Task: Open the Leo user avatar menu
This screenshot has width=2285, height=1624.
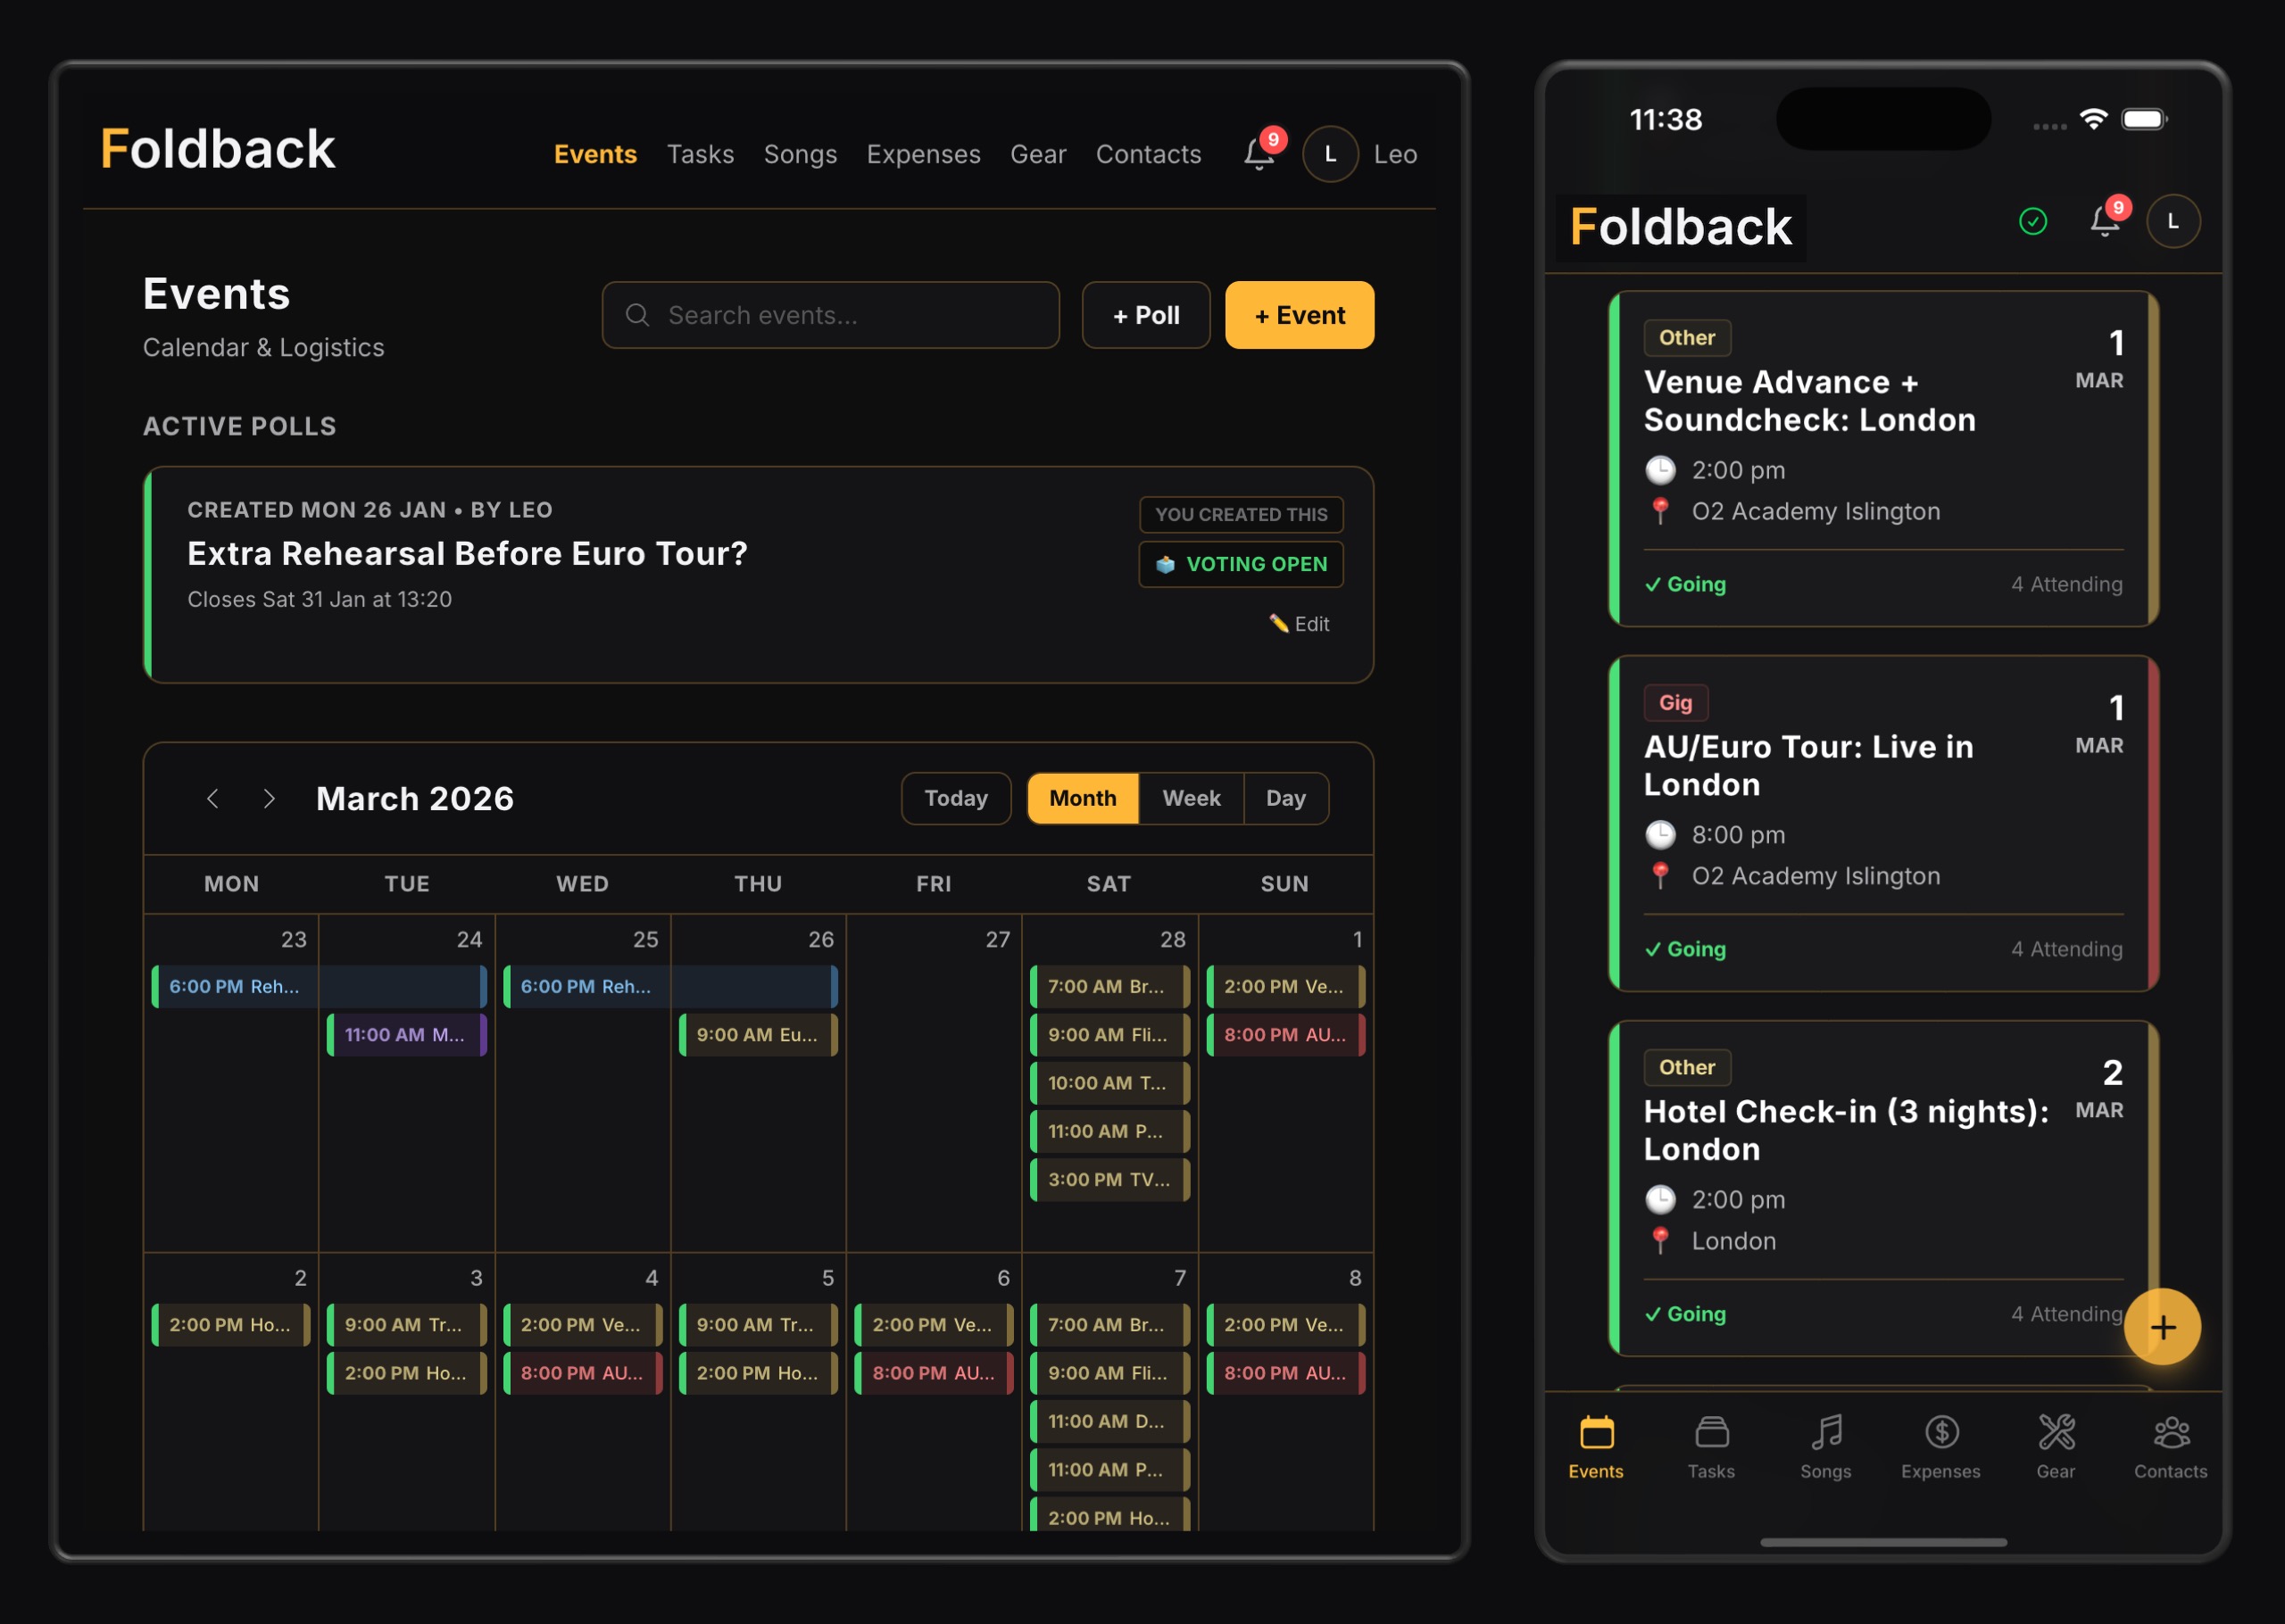Action: point(1330,154)
